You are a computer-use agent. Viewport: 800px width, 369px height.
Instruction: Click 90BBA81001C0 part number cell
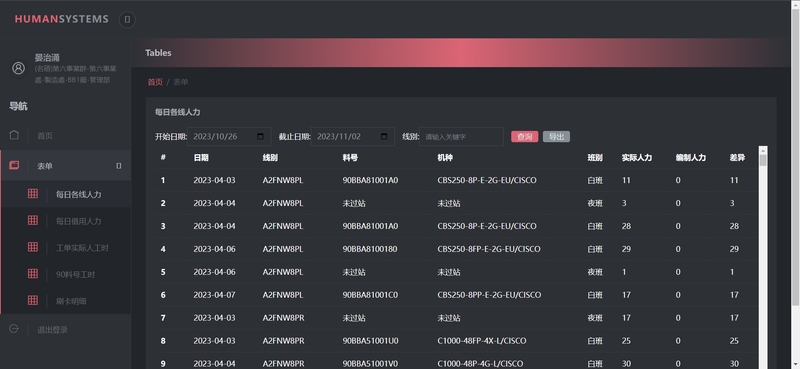tap(370, 295)
